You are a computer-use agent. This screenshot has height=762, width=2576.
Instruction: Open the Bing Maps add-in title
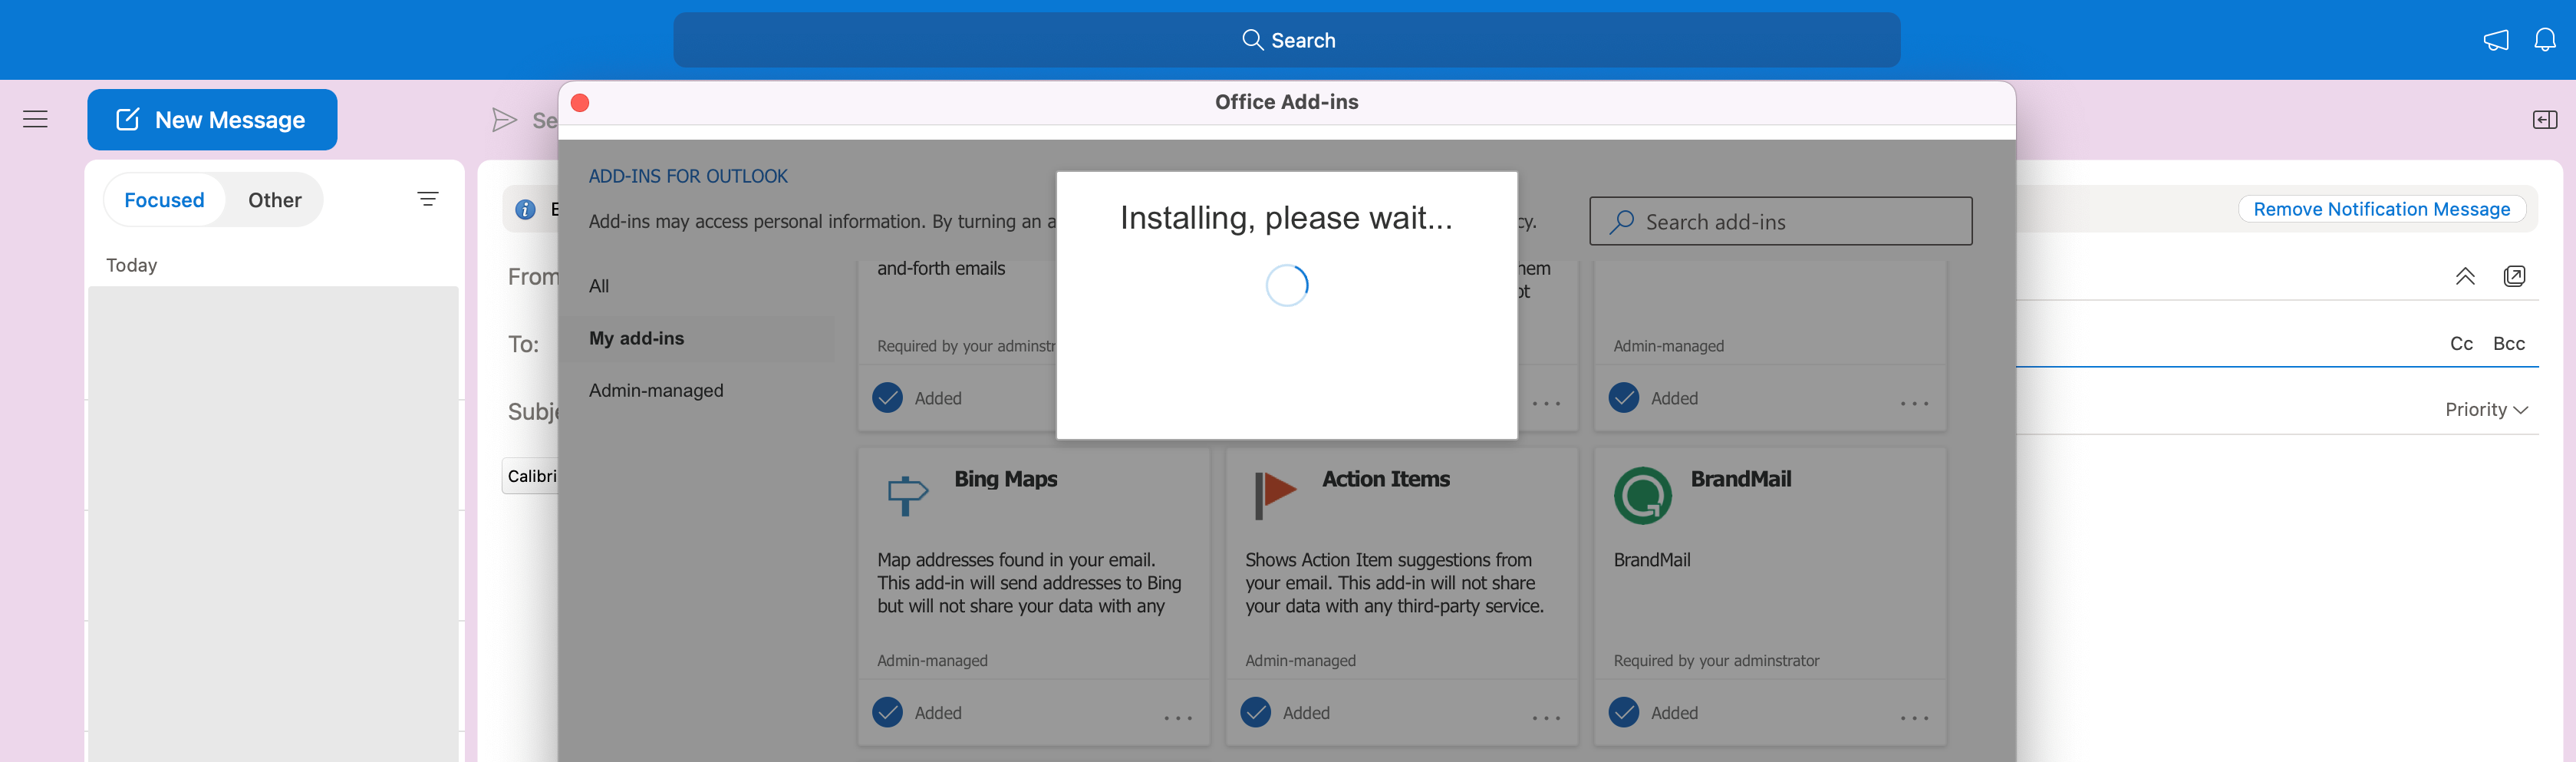1005,479
